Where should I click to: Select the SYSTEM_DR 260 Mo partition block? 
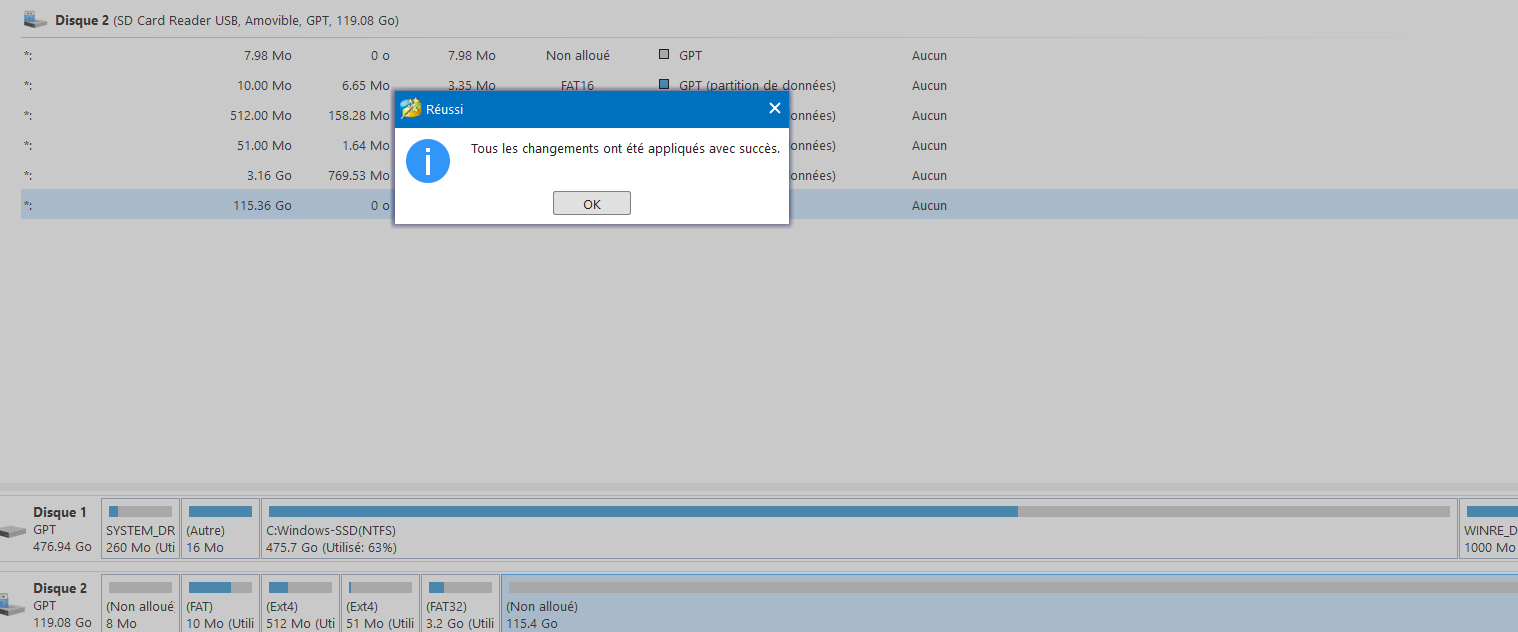point(140,530)
